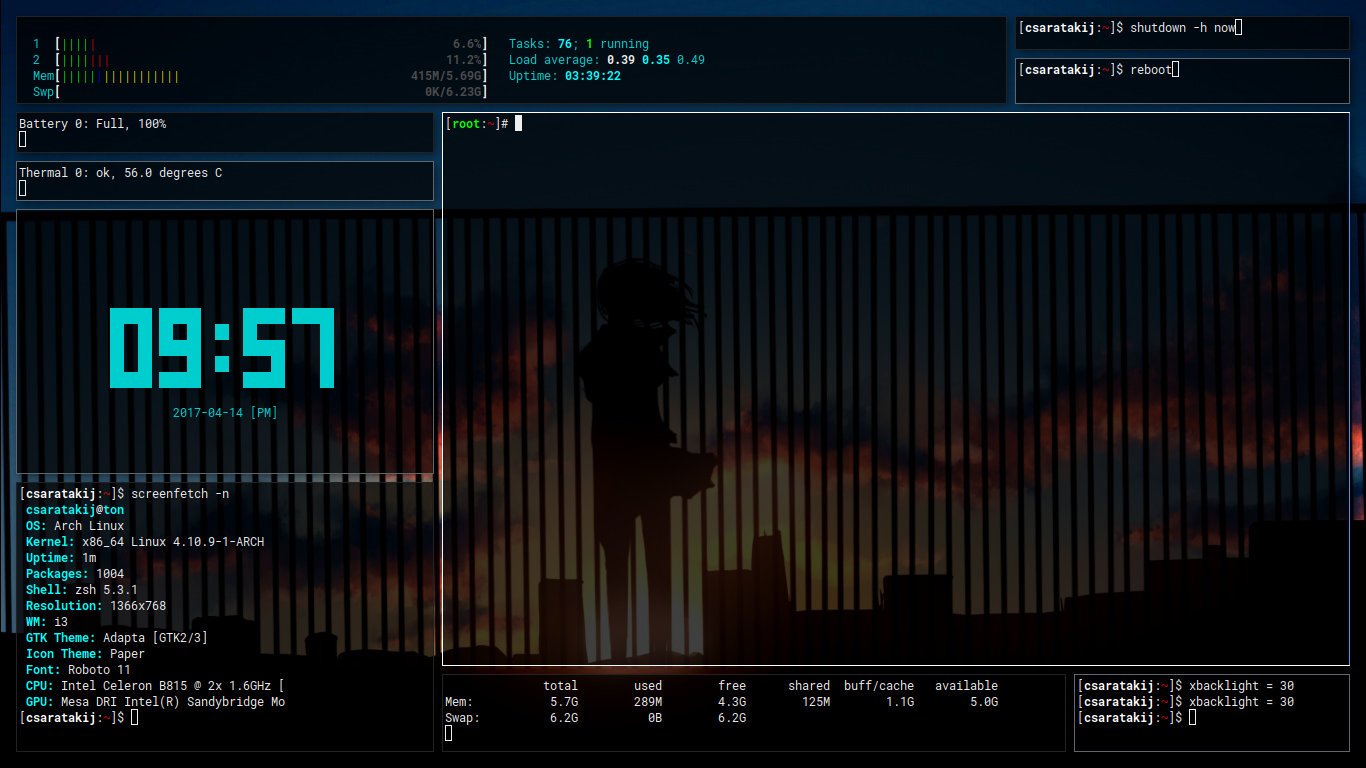Click the htop Tasks count line
The image size is (1366, 768).
[578, 44]
